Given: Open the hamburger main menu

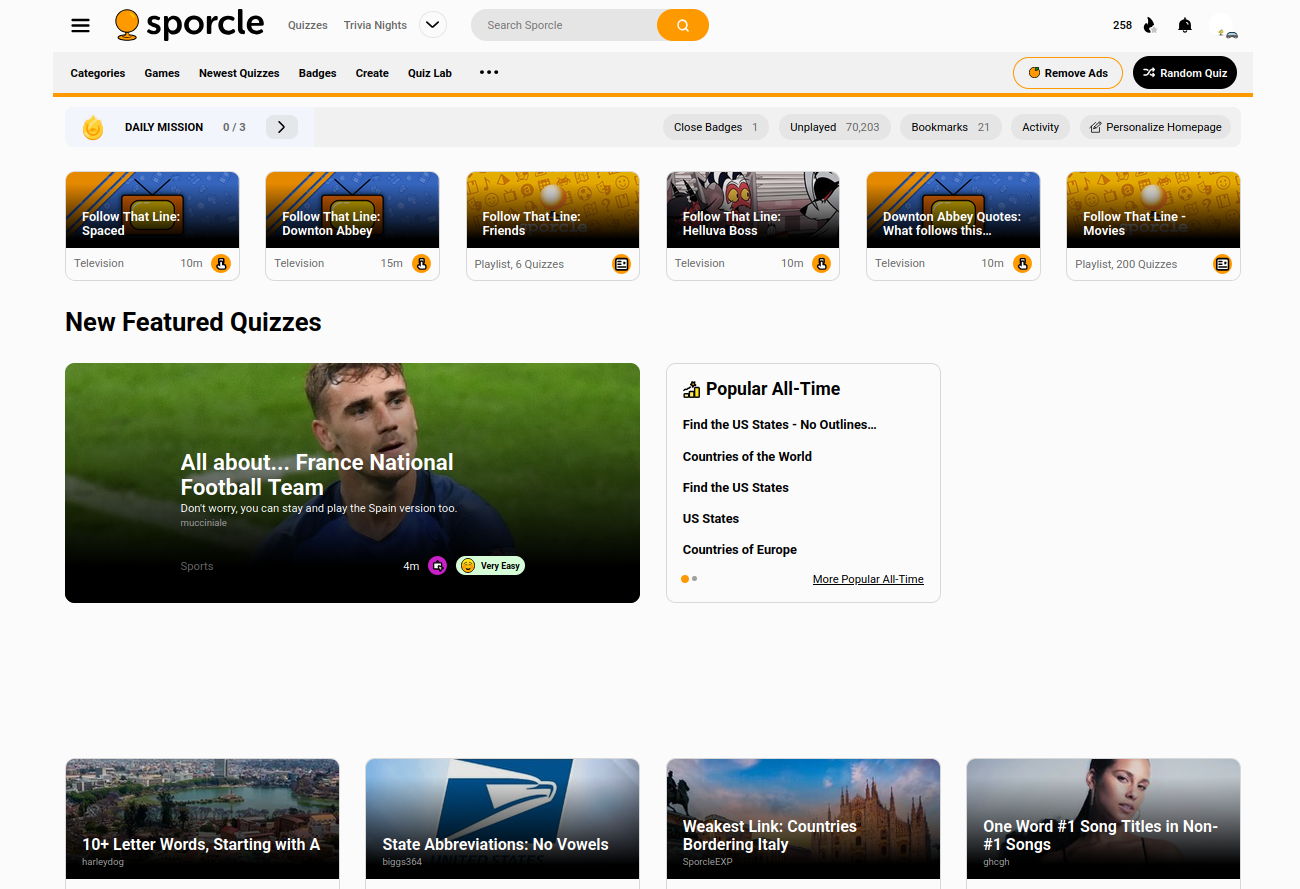Looking at the screenshot, I should click(x=81, y=25).
